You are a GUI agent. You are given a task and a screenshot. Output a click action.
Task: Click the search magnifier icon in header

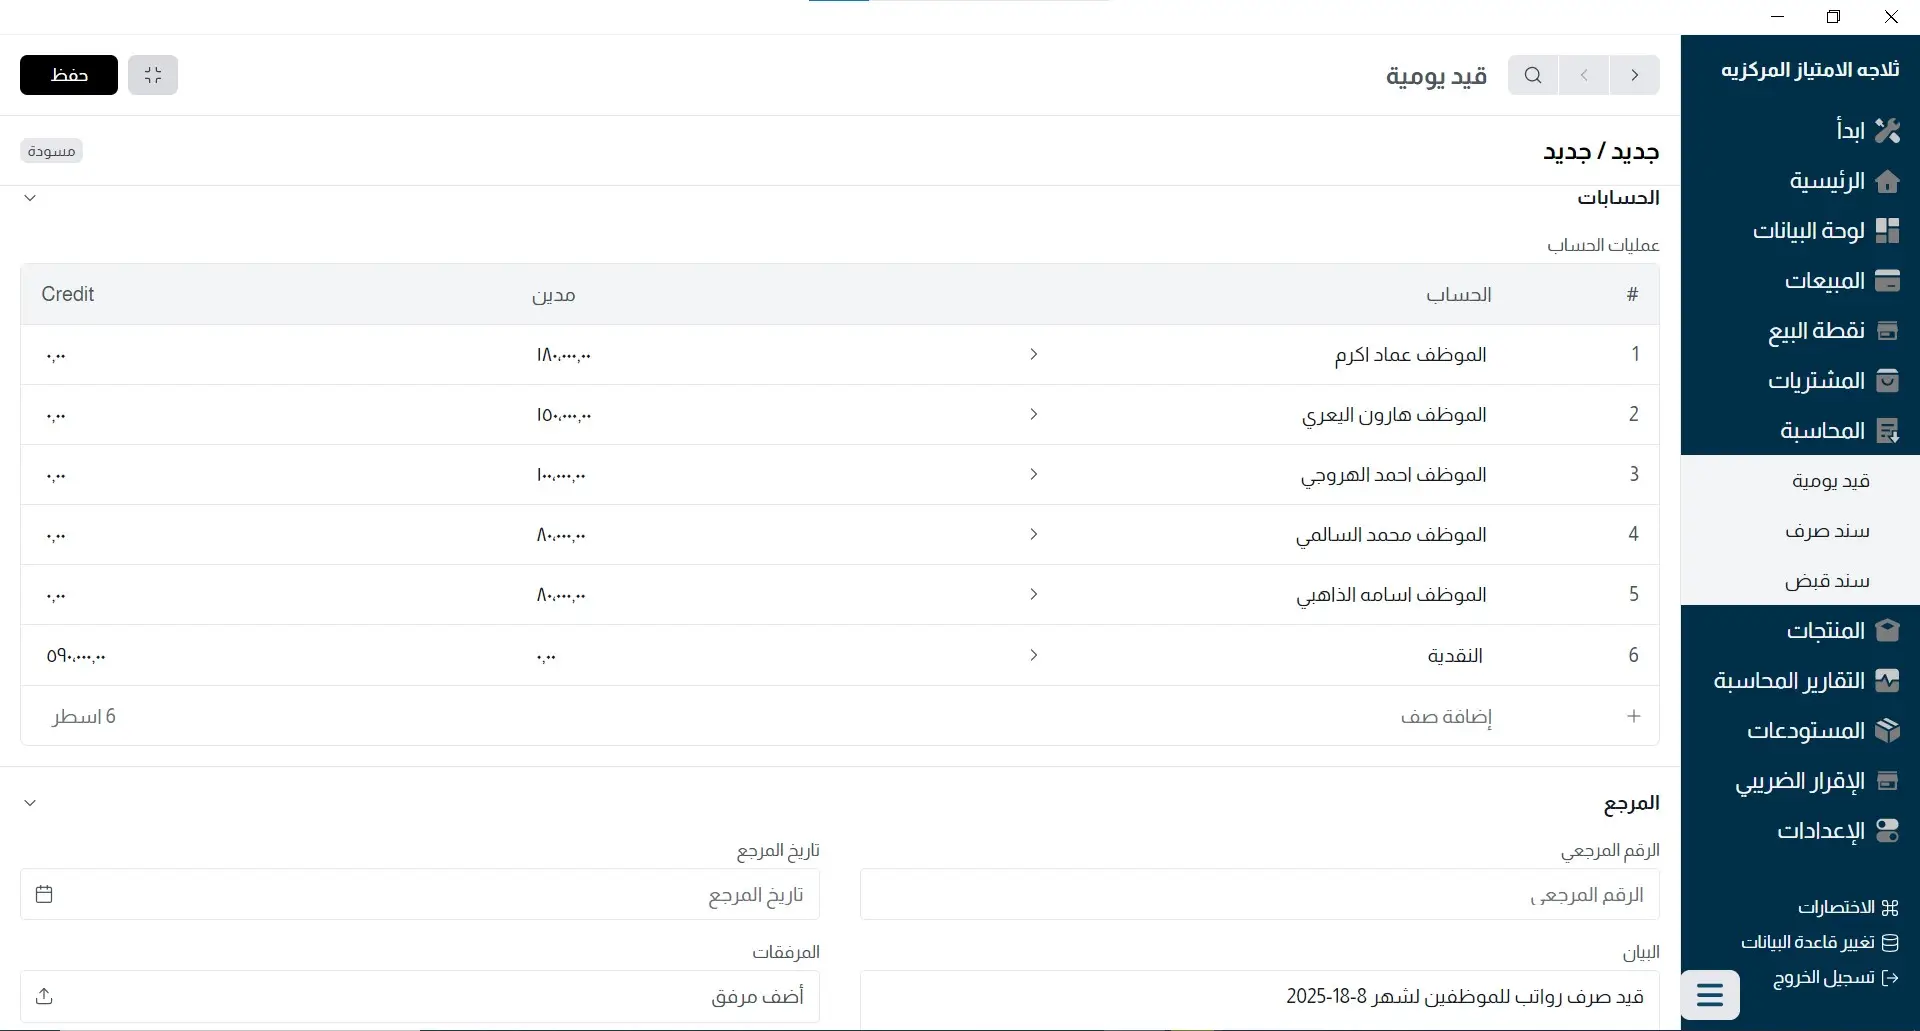pyautogui.click(x=1532, y=75)
